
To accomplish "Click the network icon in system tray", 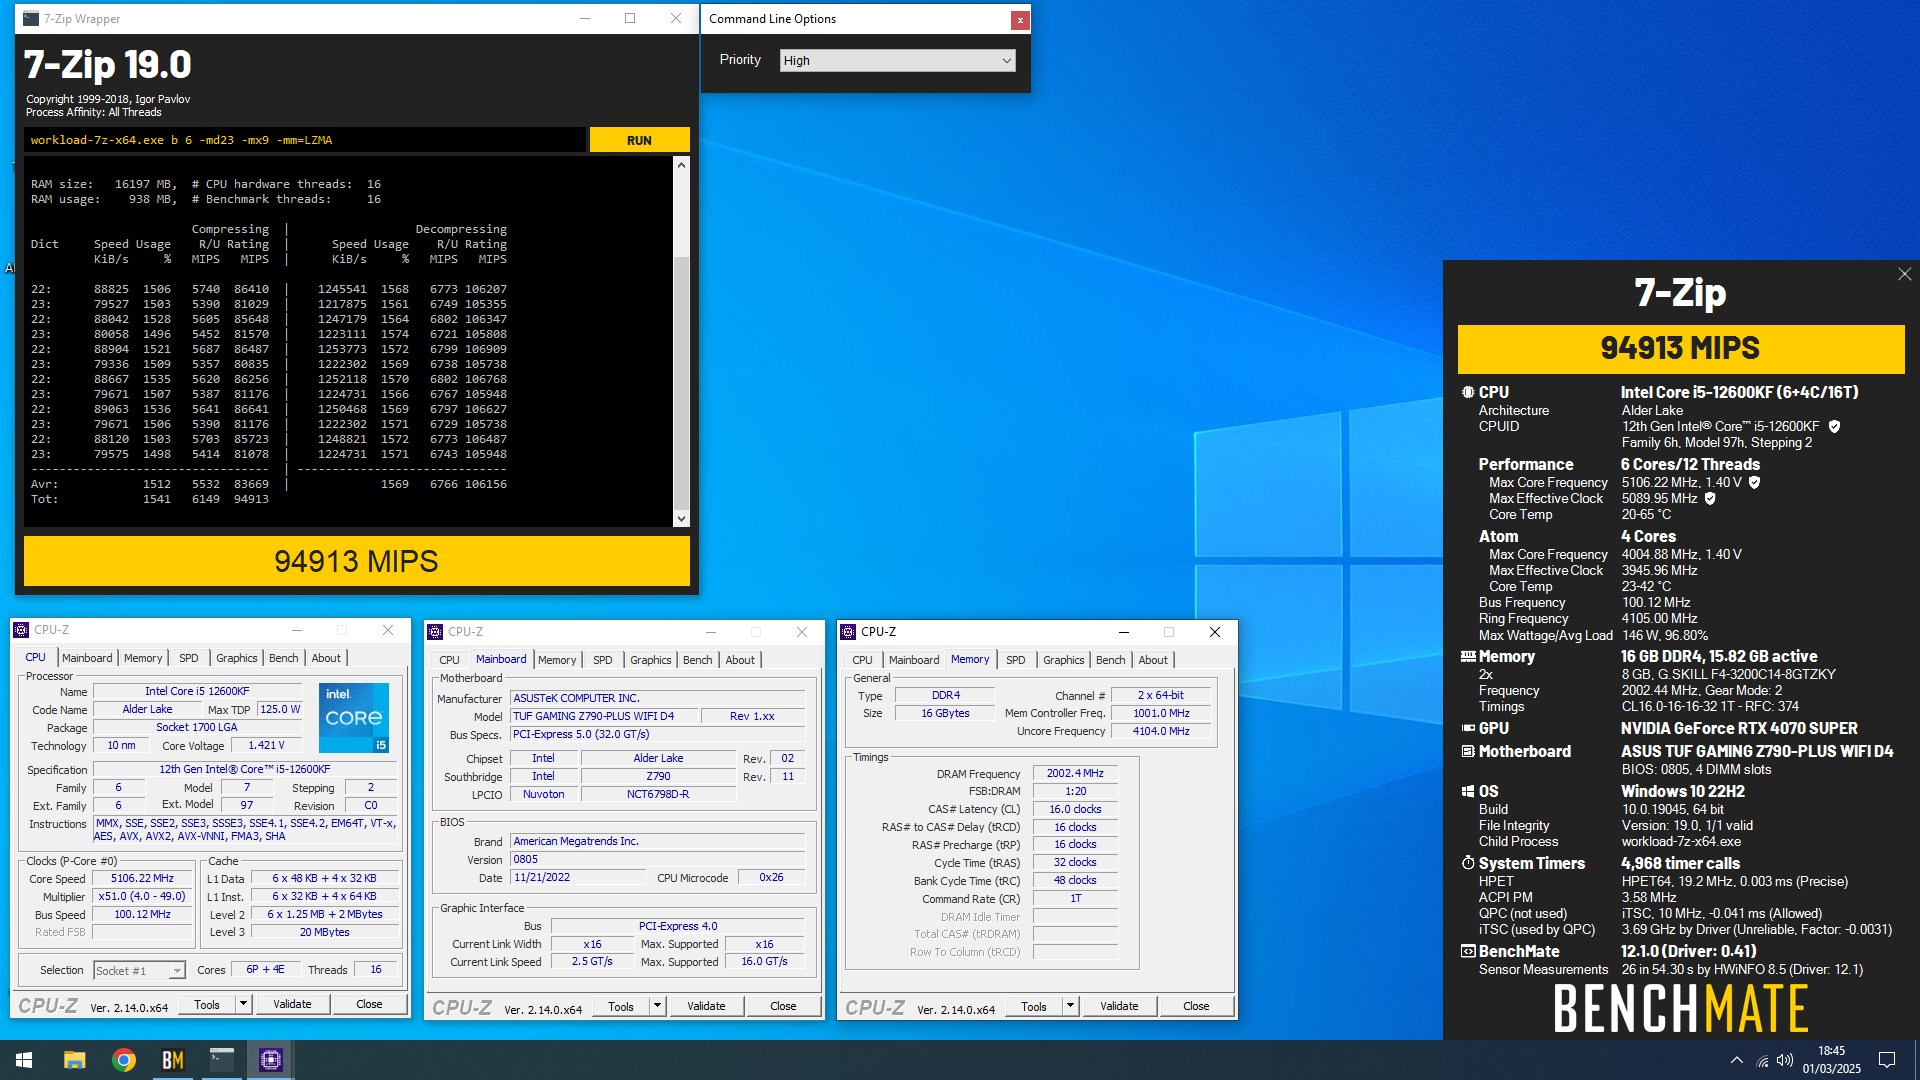I will point(1762,1060).
